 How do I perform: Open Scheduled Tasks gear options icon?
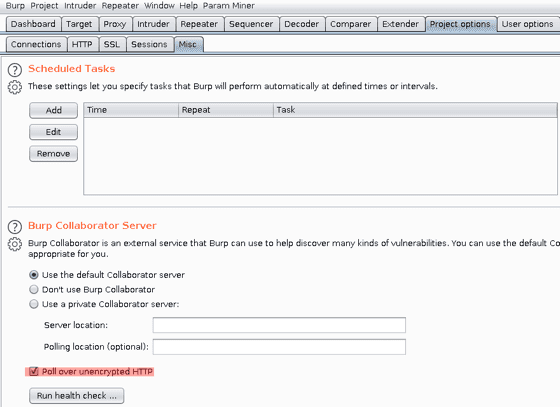[15, 87]
